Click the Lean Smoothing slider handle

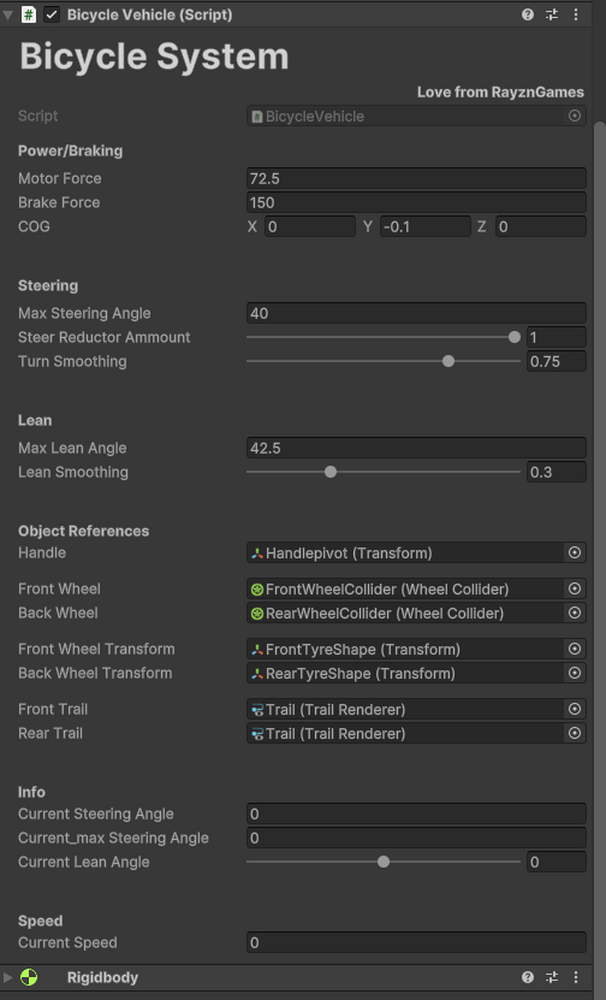pyautogui.click(x=330, y=472)
